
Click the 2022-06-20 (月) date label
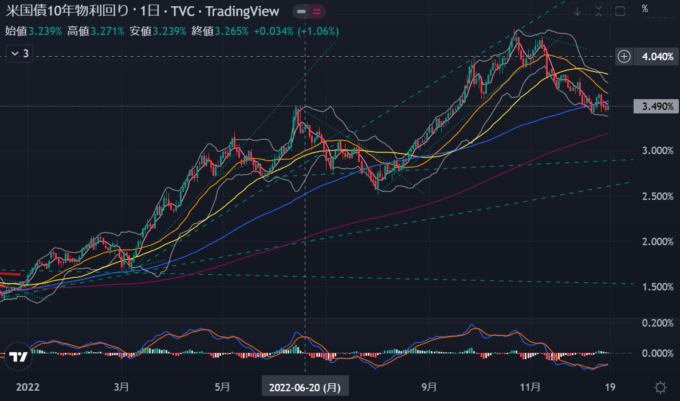[304, 386]
